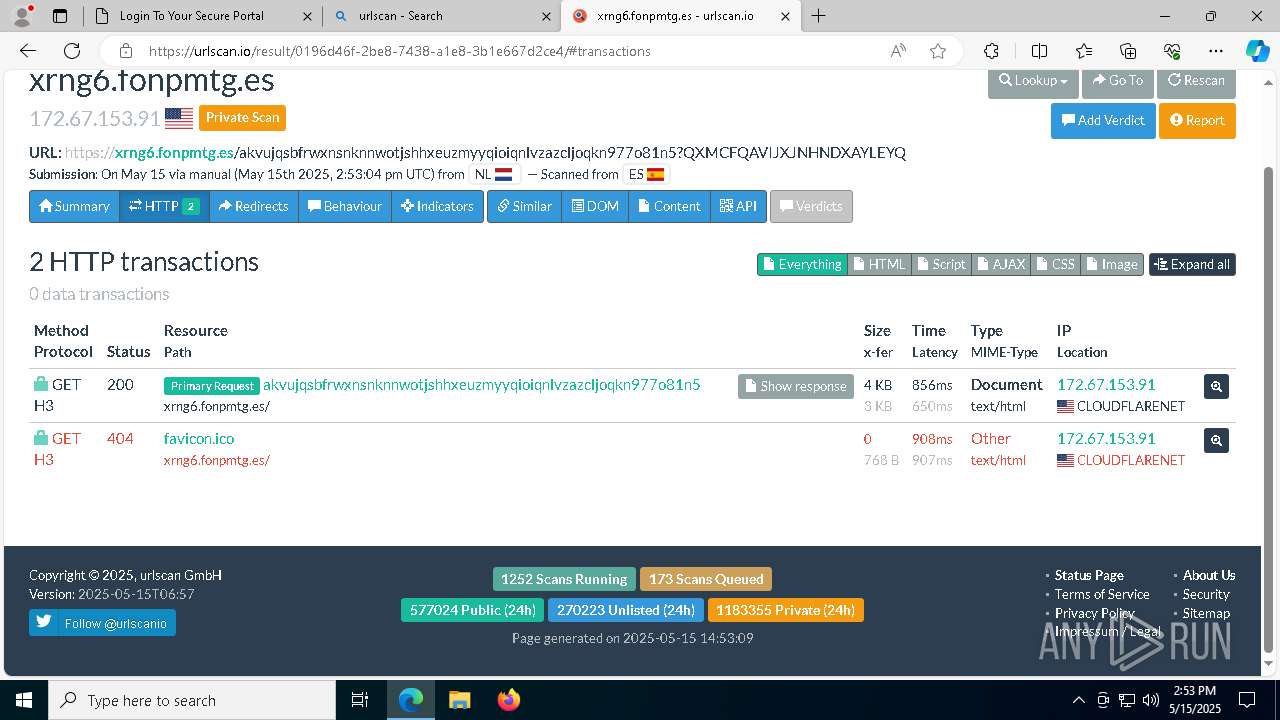The image size is (1280, 720).
Task: Filter transactions by HTML
Action: tap(879, 264)
